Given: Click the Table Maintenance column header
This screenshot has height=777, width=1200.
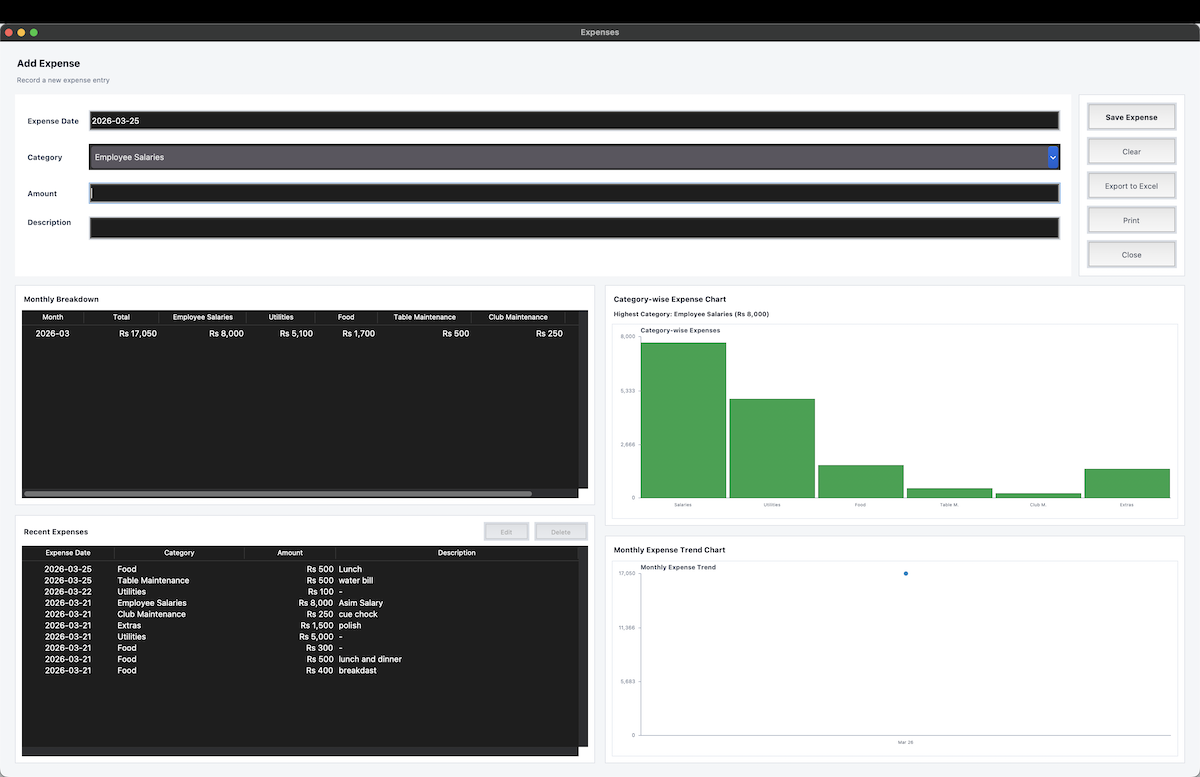Looking at the screenshot, I should [425, 317].
